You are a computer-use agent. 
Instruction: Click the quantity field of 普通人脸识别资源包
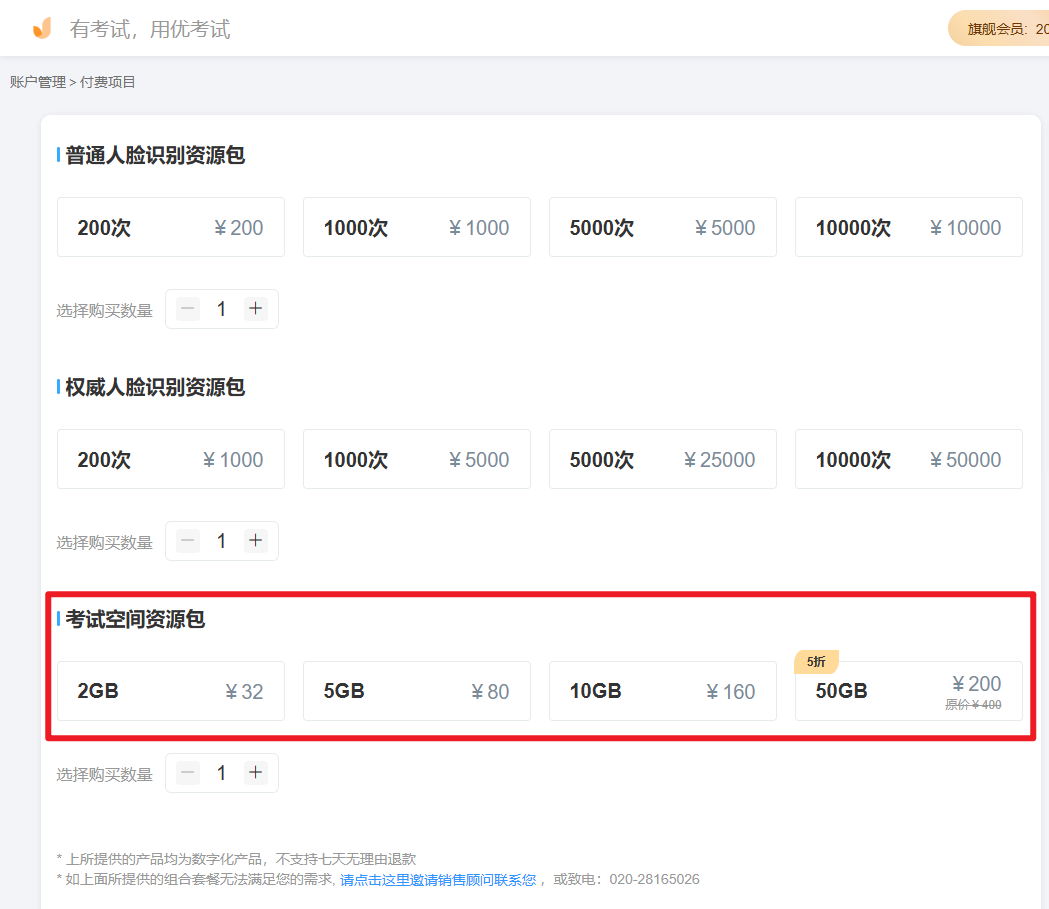221,309
